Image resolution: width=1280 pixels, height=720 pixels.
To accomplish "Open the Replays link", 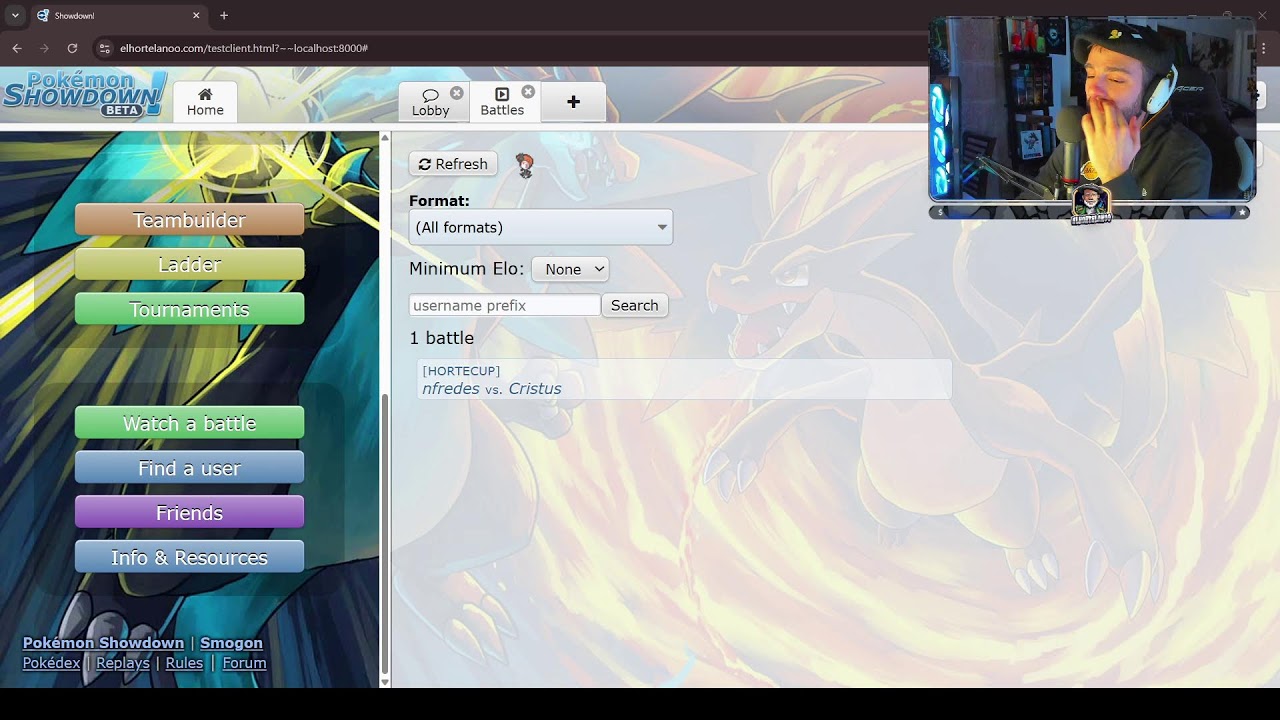I will tap(123, 663).
